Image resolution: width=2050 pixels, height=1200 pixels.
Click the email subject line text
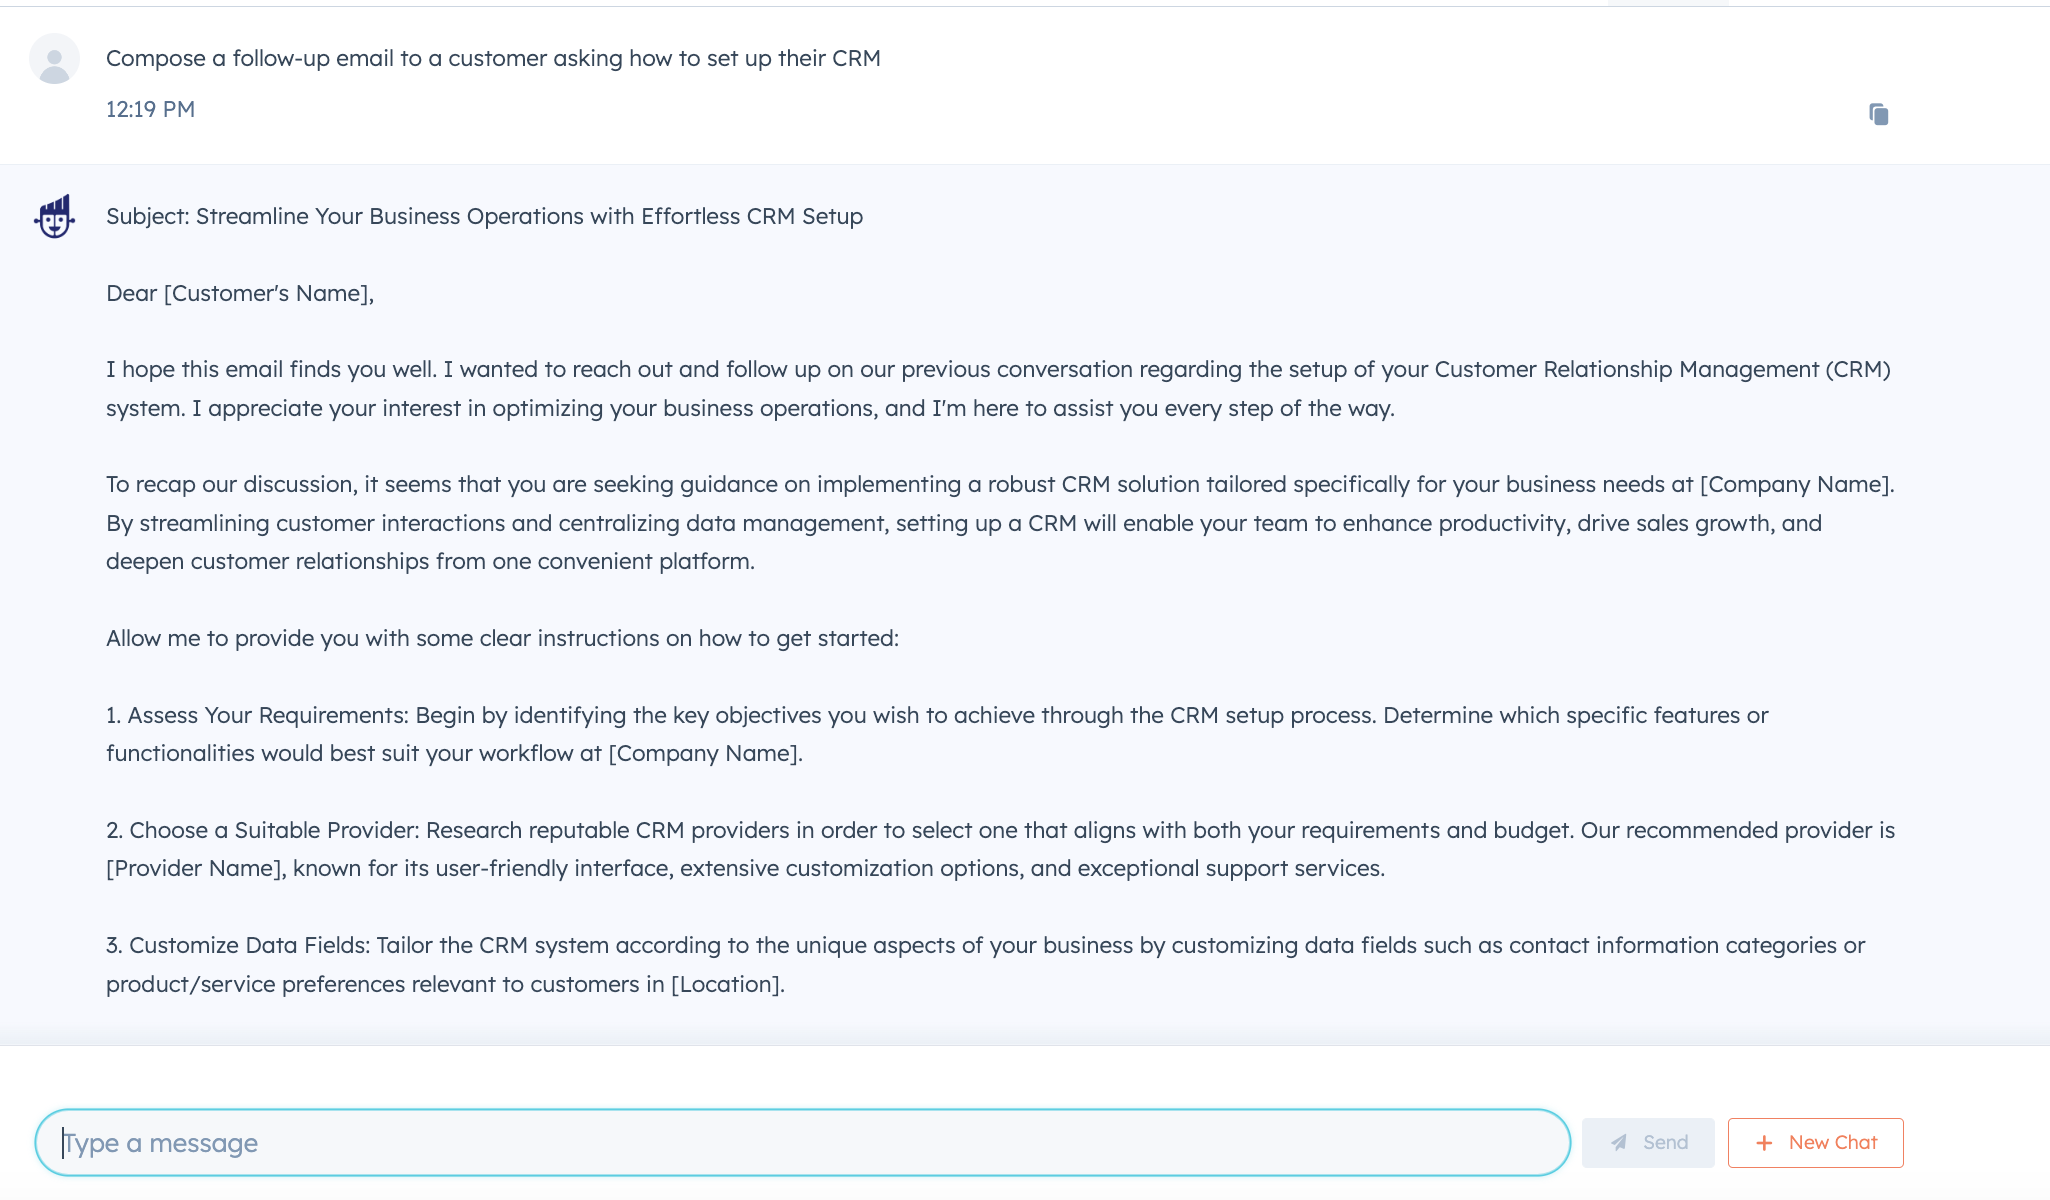pos(484,216)
